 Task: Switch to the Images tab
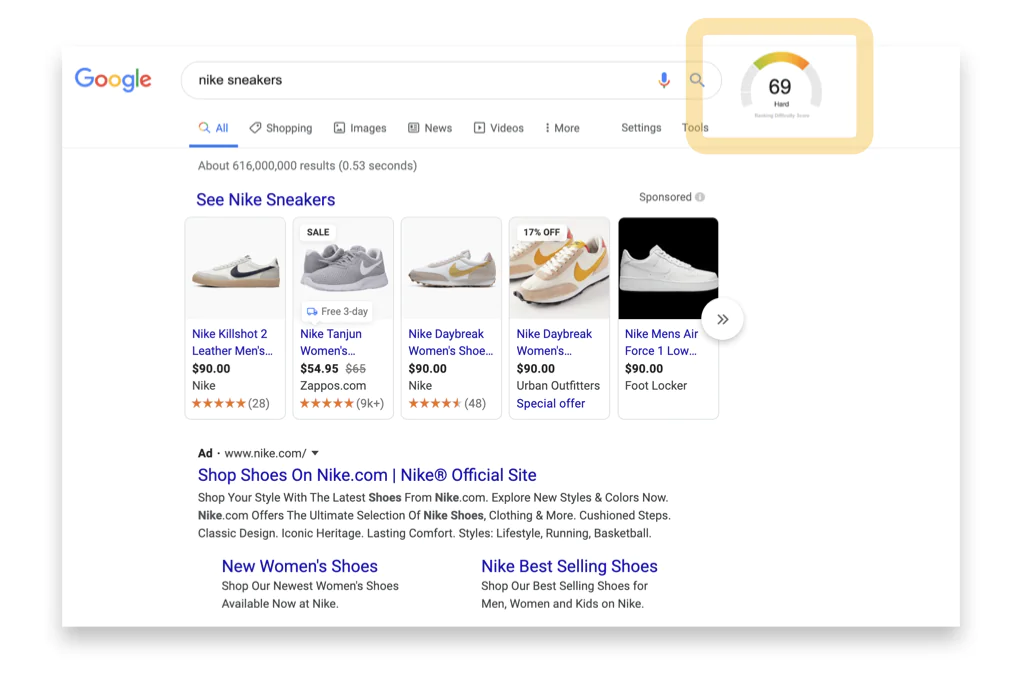click(x=360, y=128)
